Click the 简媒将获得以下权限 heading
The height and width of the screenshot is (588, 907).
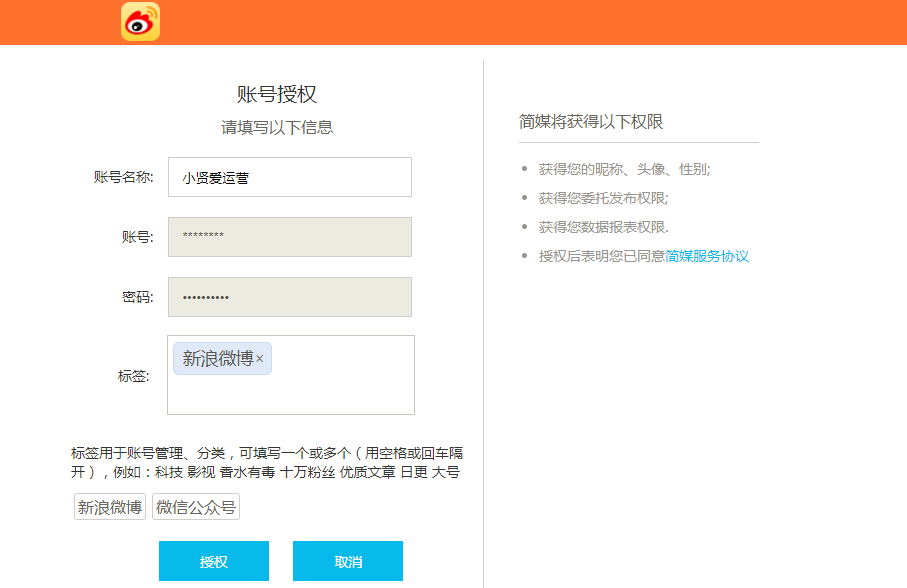591,121
